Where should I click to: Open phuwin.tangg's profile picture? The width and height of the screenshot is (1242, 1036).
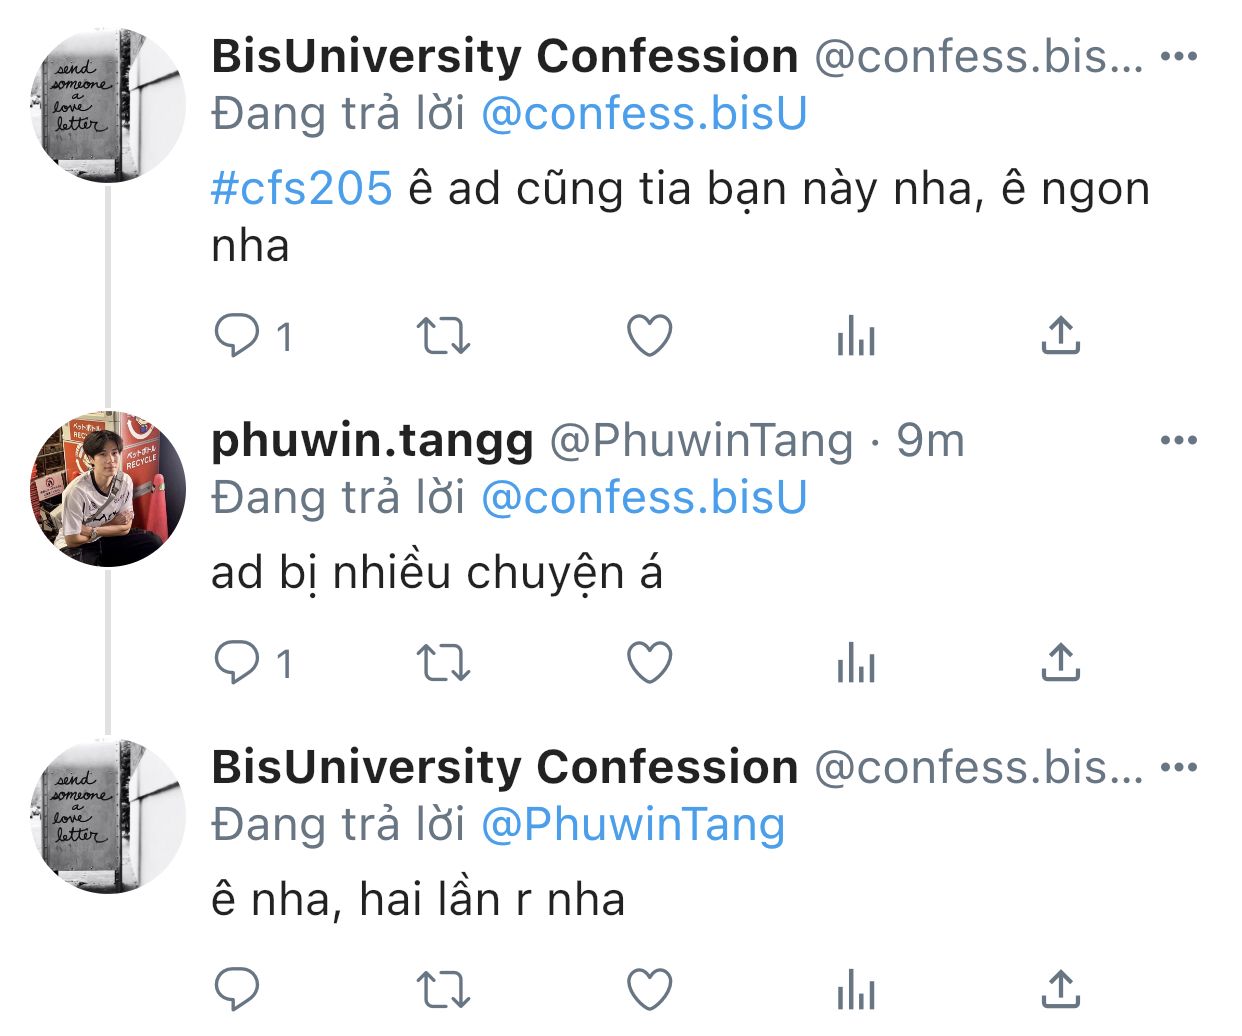point(108,489)
